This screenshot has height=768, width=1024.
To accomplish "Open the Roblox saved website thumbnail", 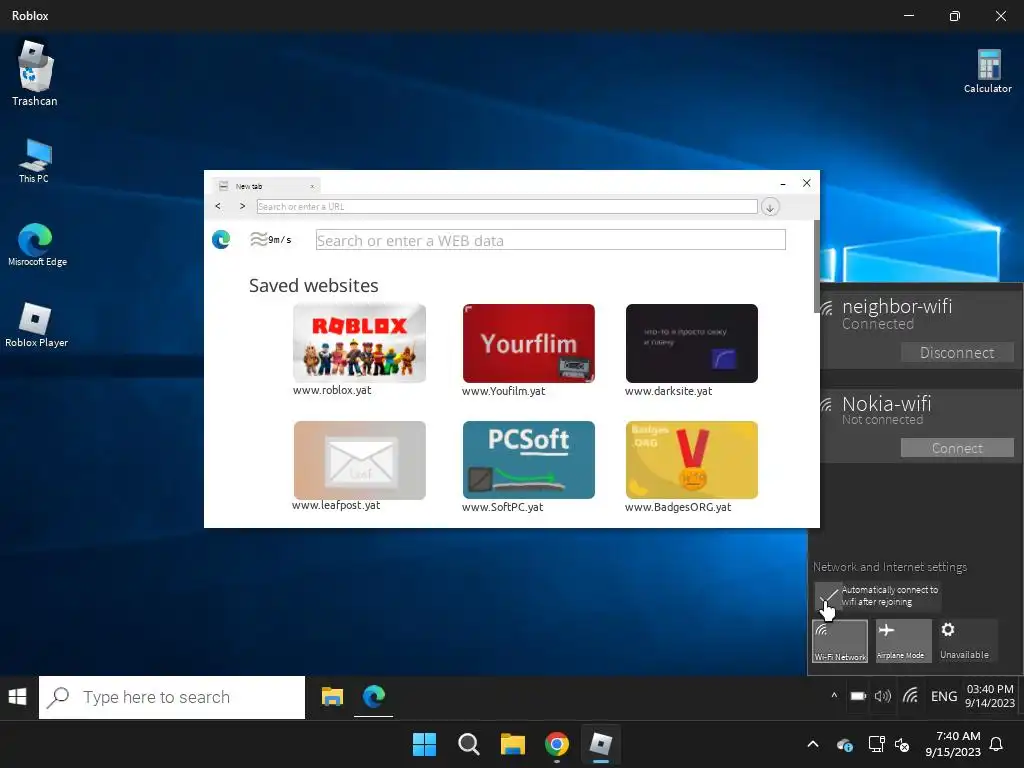I will (x=359, y=343).
